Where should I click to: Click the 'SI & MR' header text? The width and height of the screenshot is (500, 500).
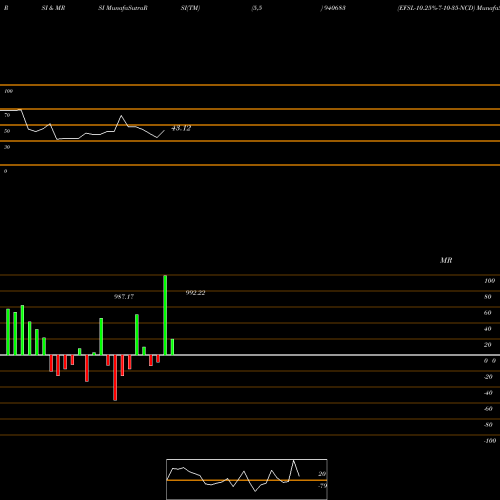point(53,8)
